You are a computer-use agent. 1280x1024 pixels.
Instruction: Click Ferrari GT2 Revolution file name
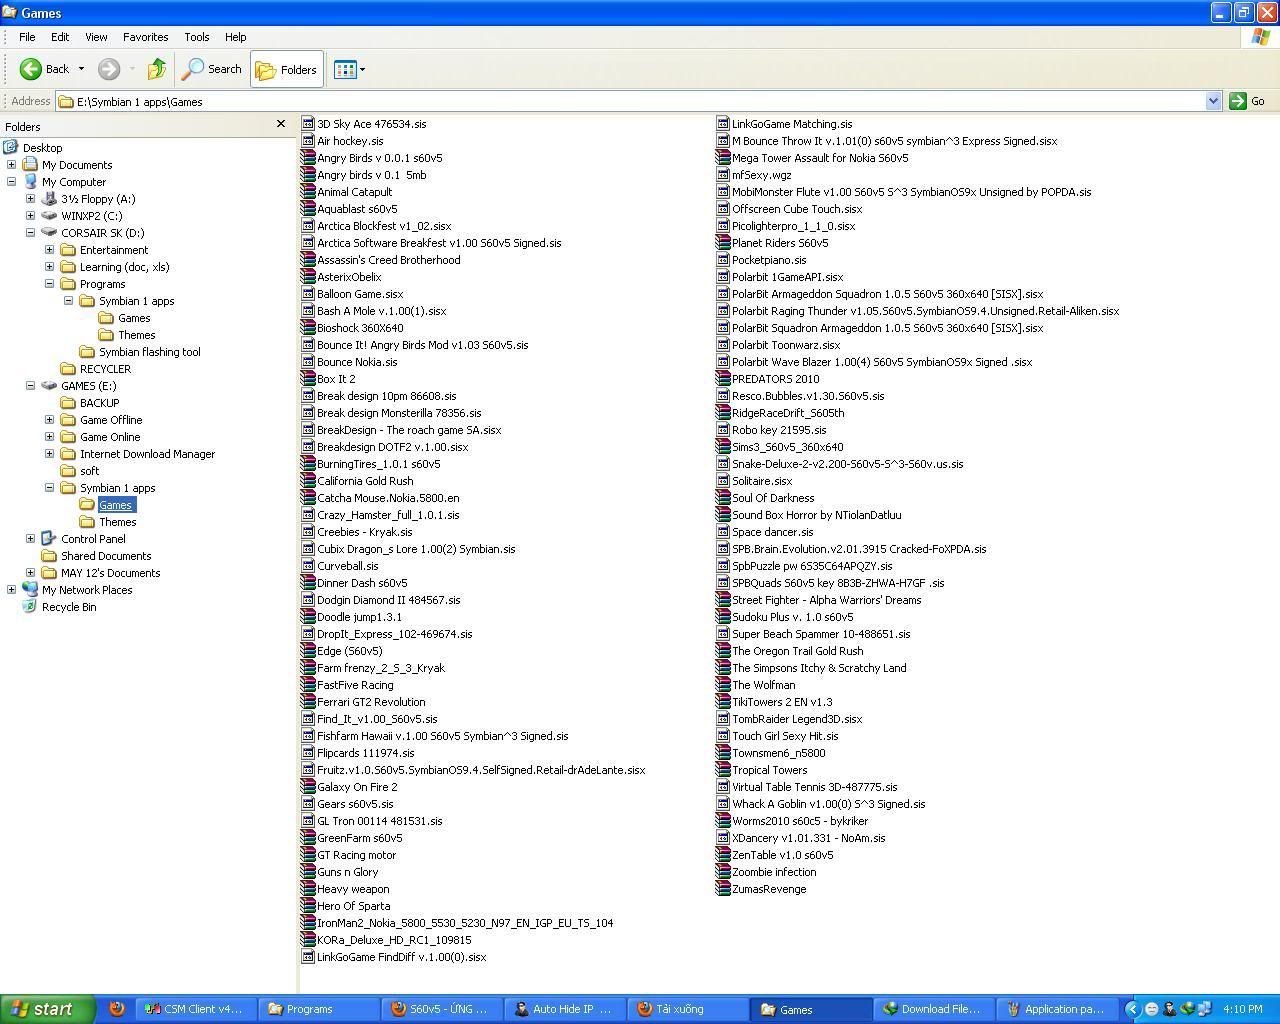[x=371, y=702]
